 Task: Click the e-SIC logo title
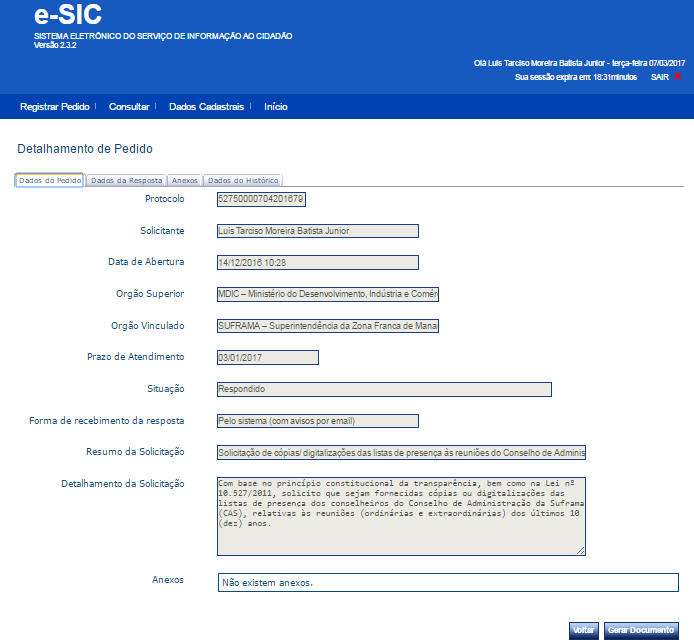point(68,15)
